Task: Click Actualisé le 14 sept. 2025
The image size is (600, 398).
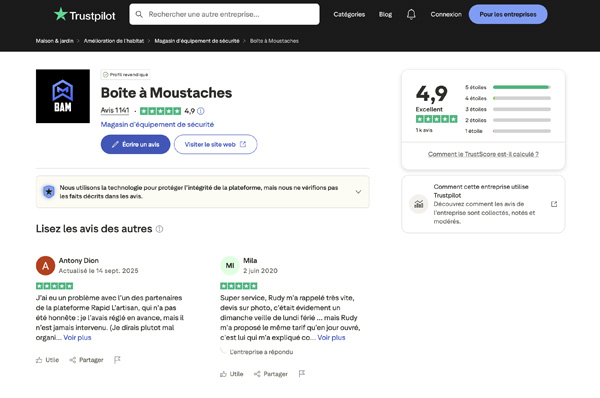Action: (98, 271)
